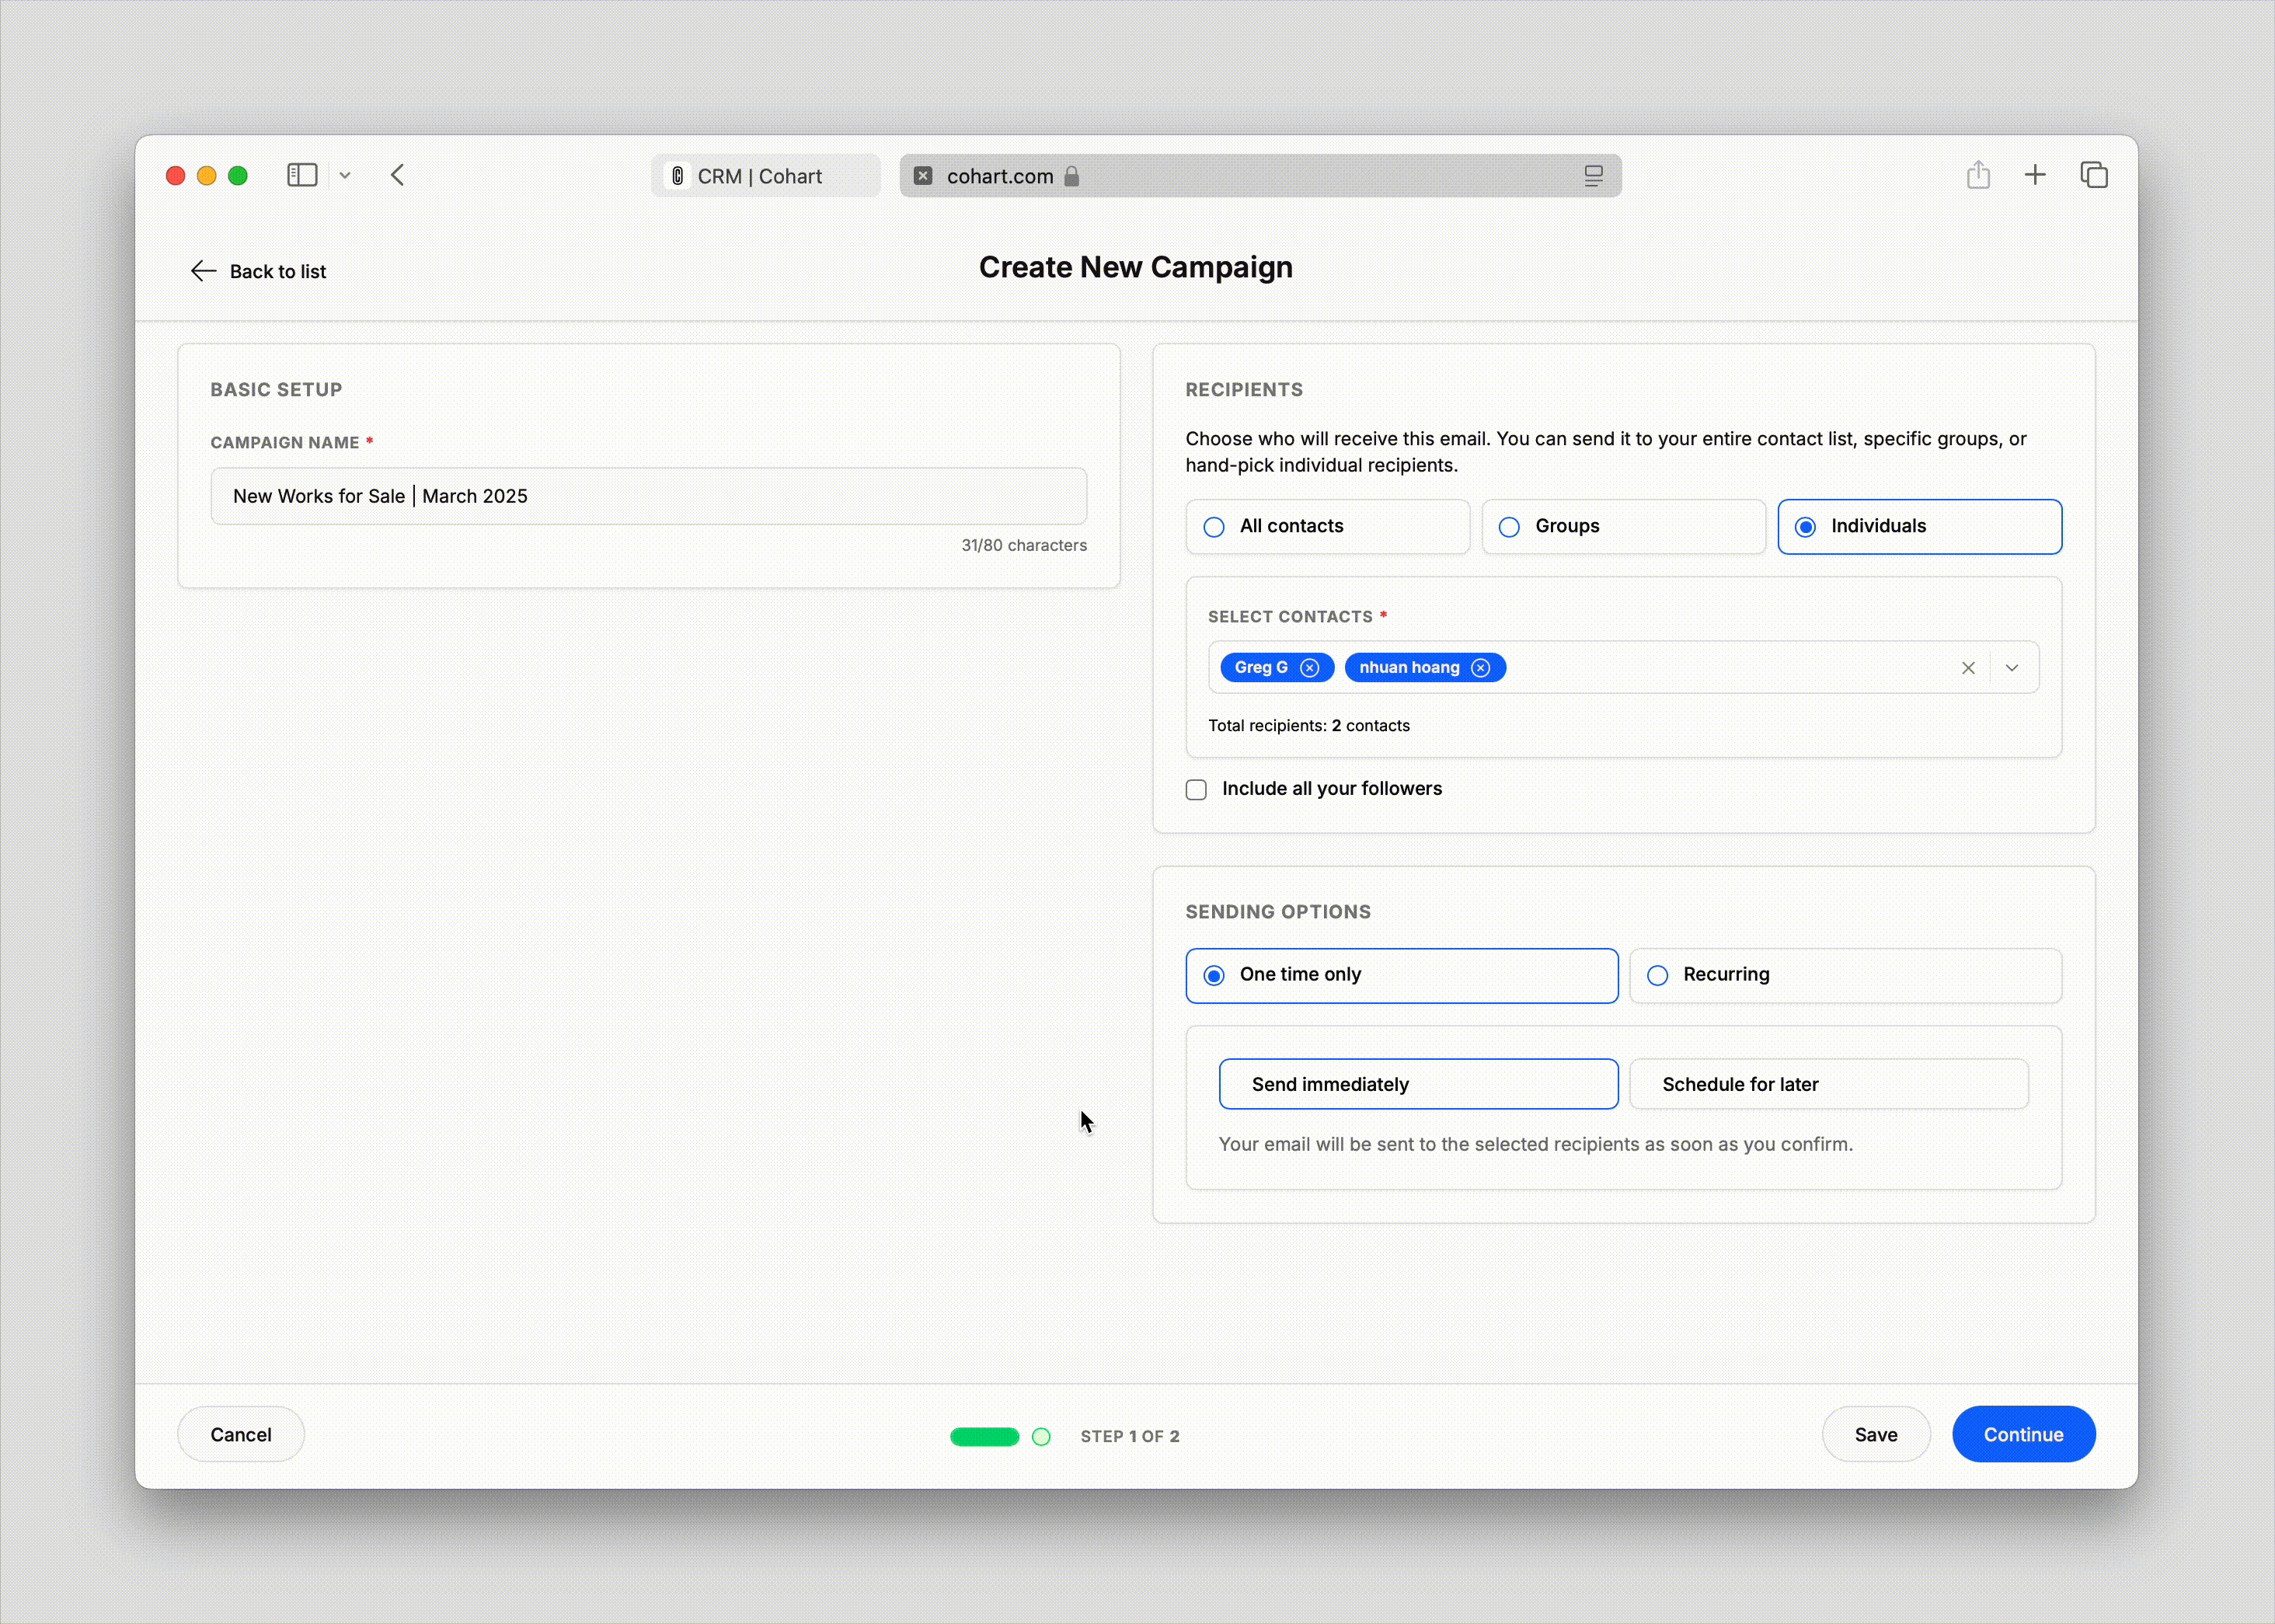Select the One time only option
This screenshot has height=1624, width=2275.
coord(1401,975)
